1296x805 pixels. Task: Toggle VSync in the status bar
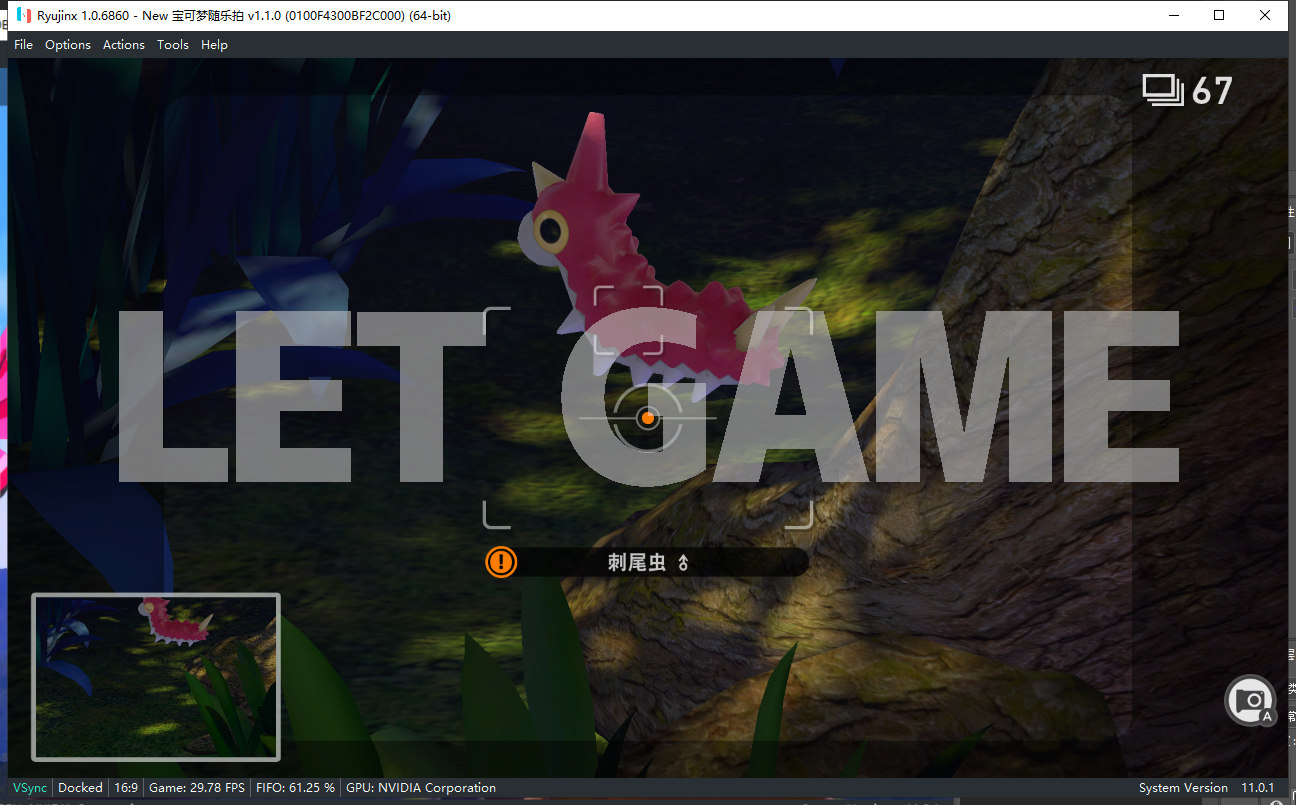coord(30,788)
